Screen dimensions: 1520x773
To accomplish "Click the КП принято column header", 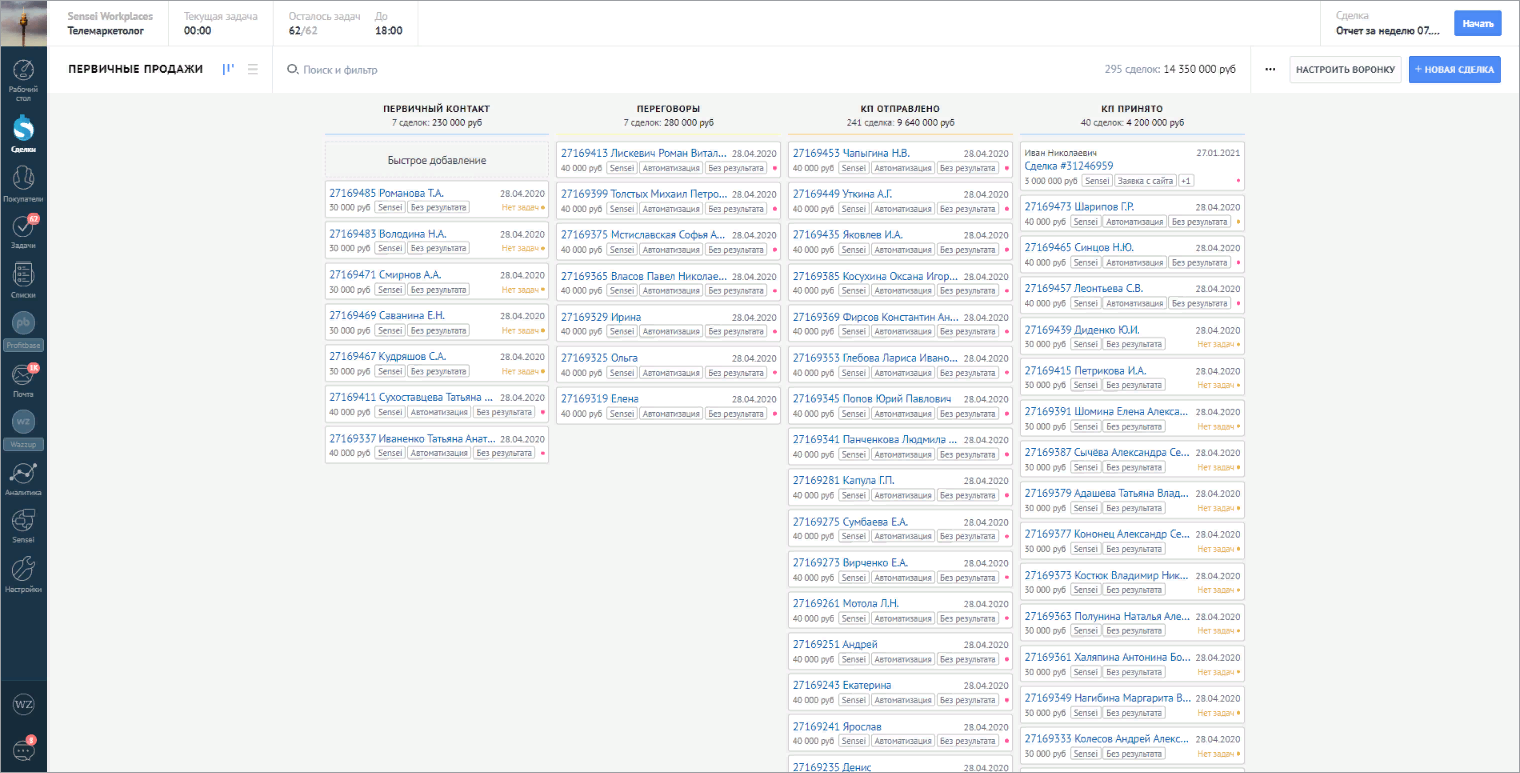I will (1132, 108).
